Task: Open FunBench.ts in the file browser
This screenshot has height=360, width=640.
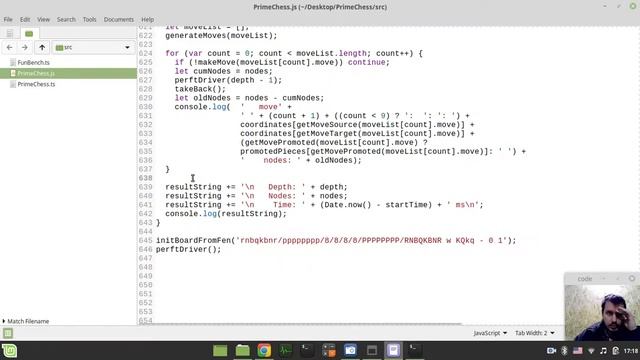Action: click(33, 62)
